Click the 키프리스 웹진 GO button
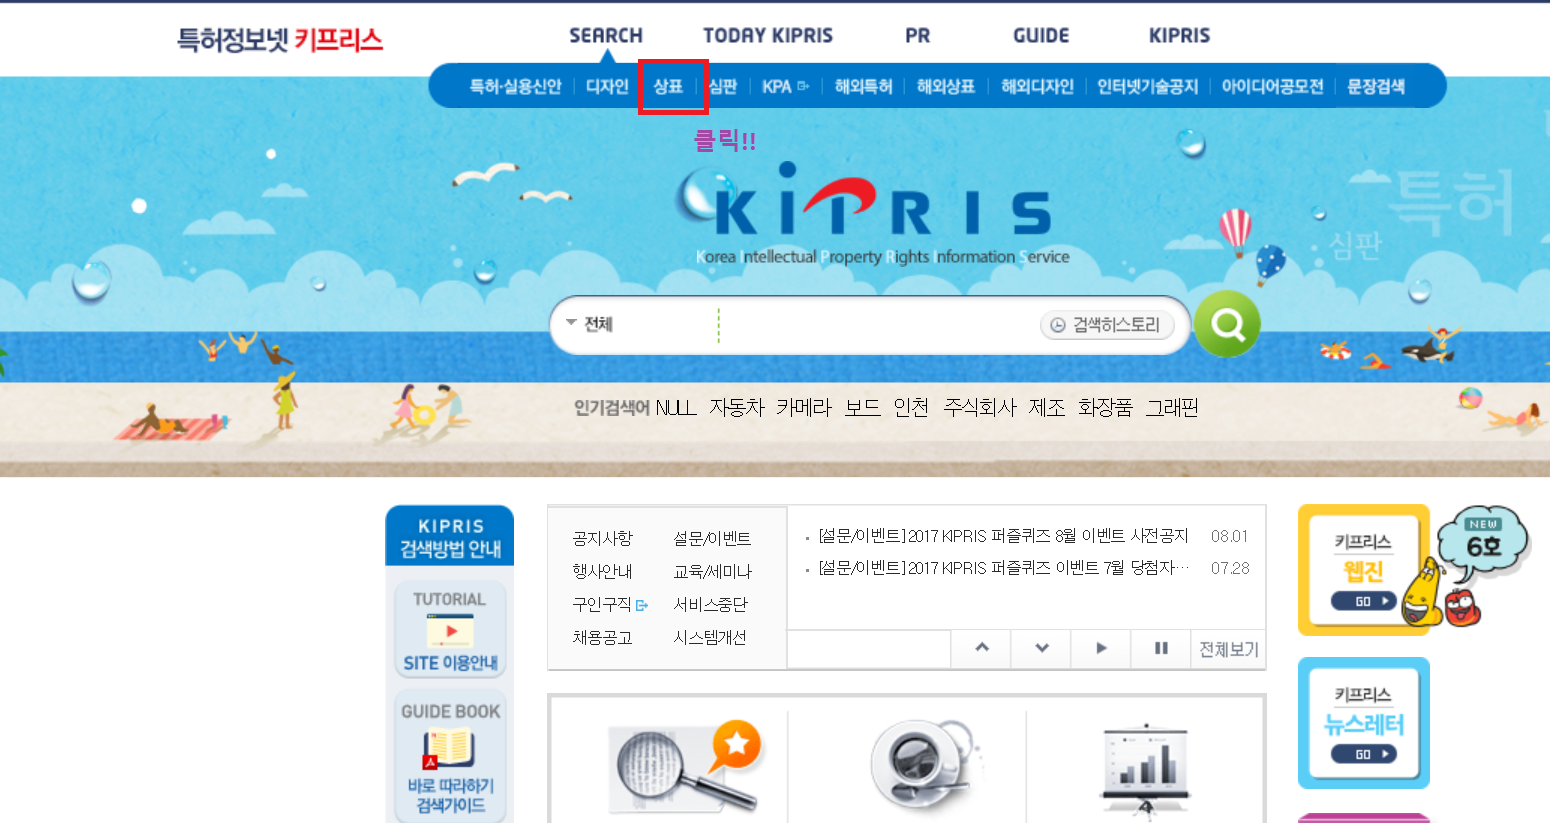The image size is (1550, 823). [x=1363, y=601]
